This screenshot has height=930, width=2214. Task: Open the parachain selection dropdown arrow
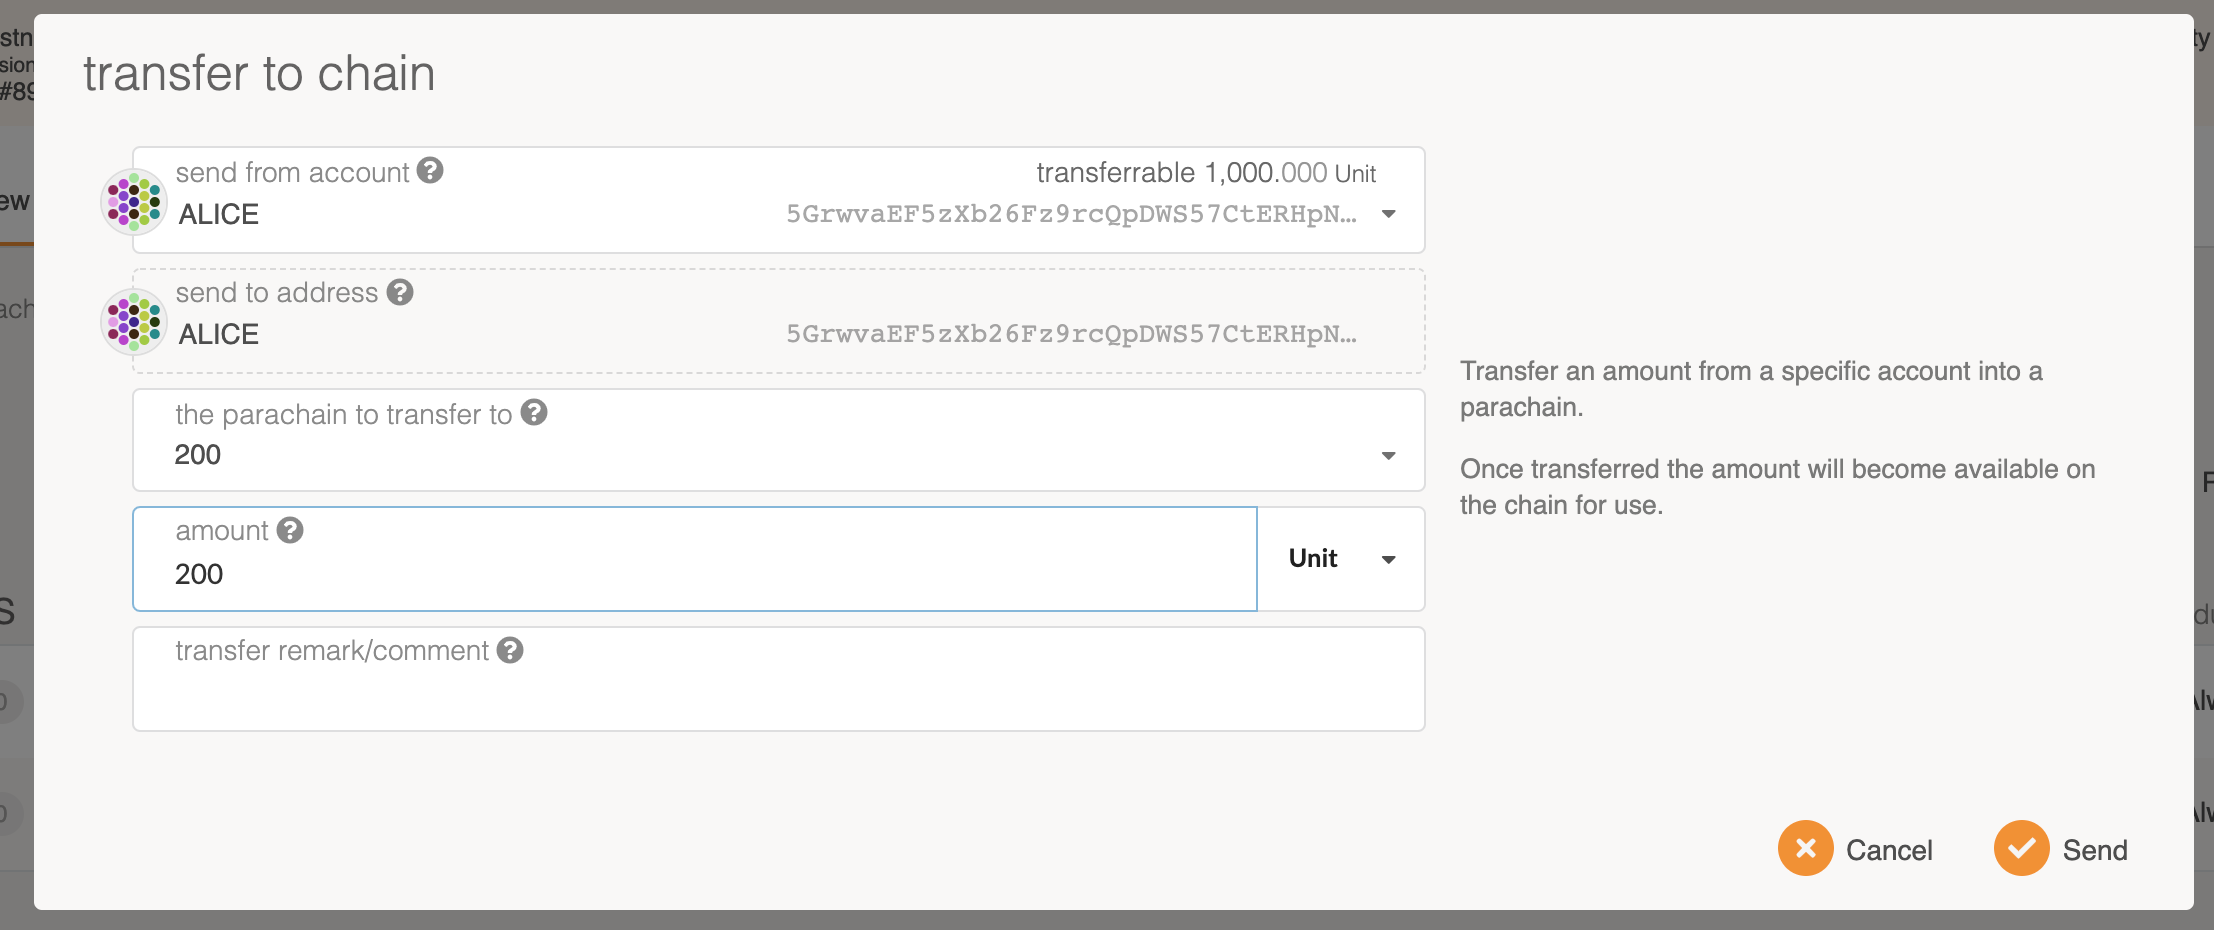pos(1388,456)
